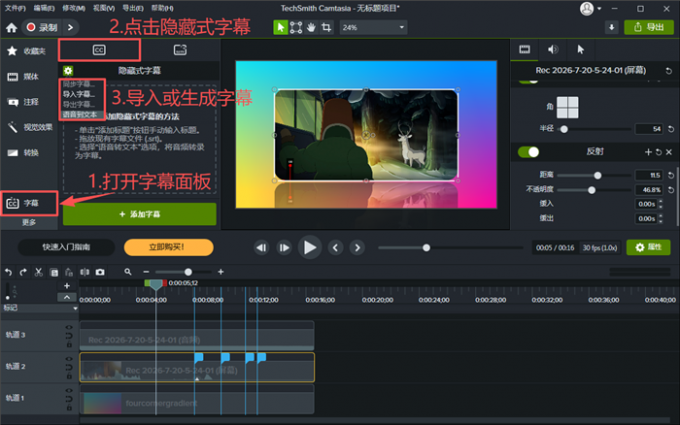The width and height of the screenshot is (680, 425).
Task: Select the 角 corner grid control
Action: [567, 107]
